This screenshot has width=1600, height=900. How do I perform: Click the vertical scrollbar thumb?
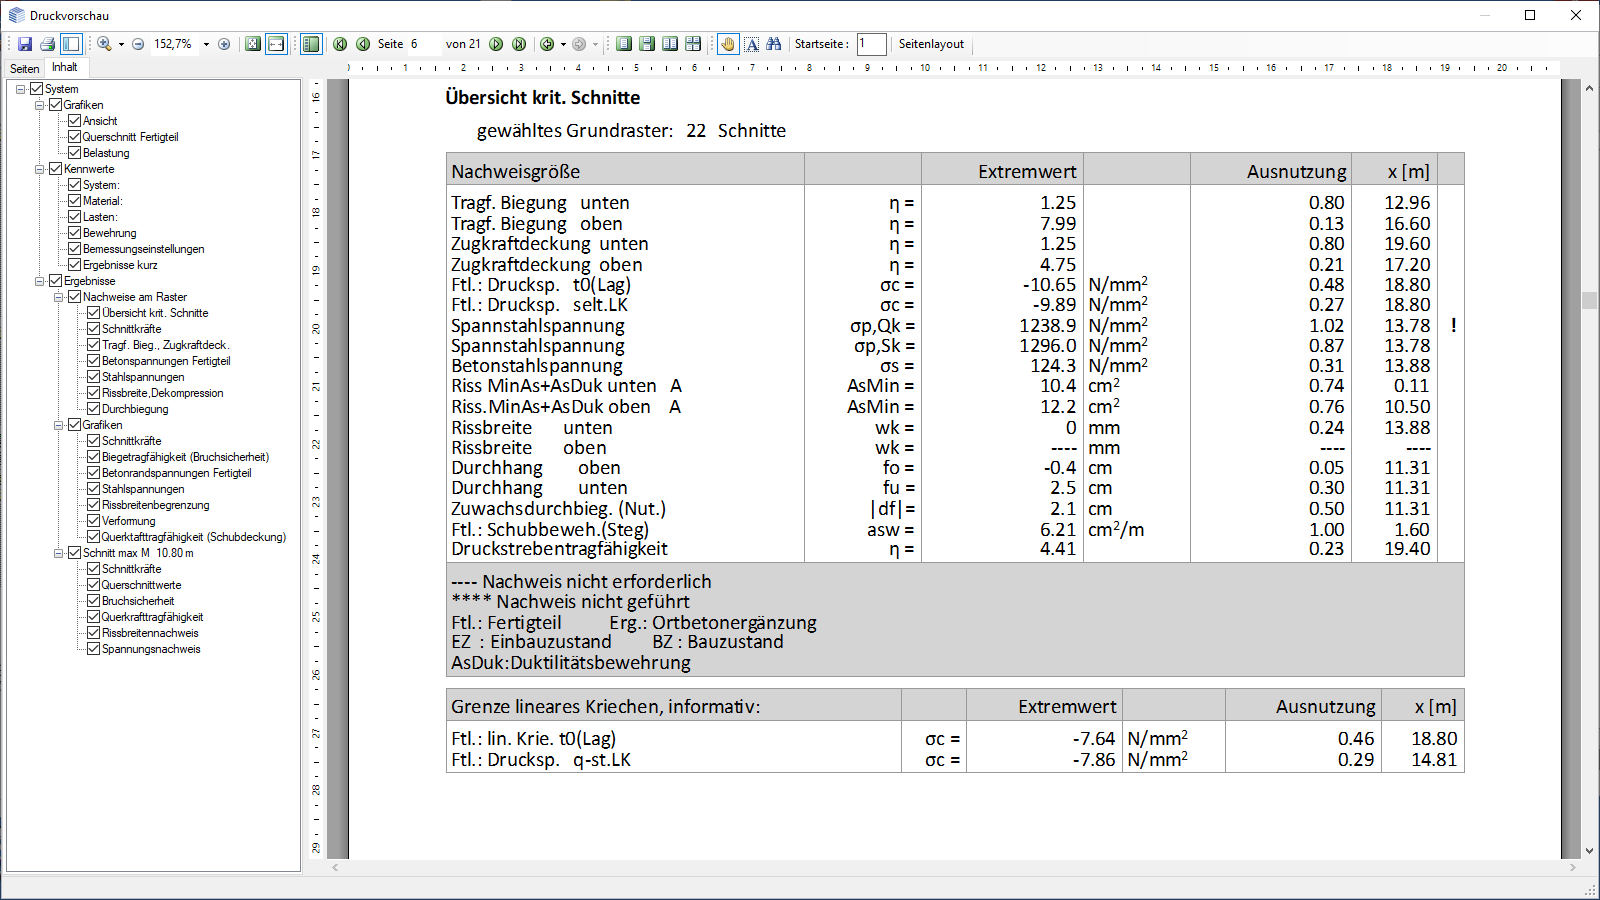tap(1589, 300)
